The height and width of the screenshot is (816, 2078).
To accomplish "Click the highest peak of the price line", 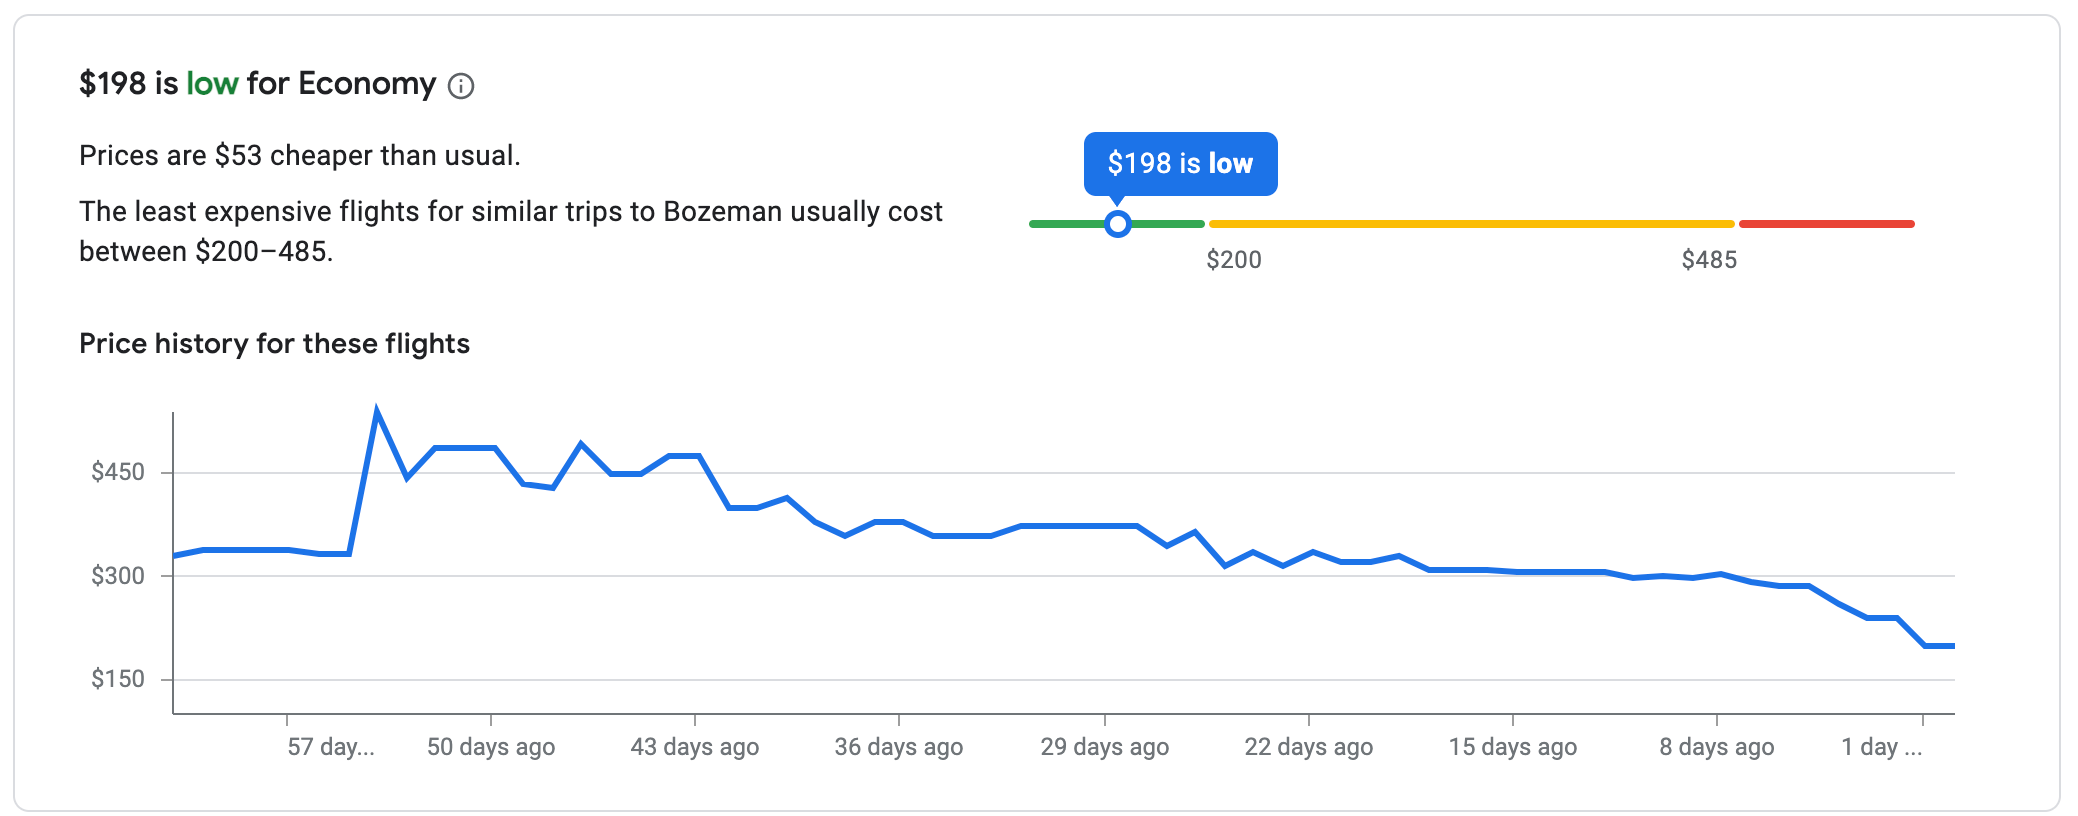I will coord(376,410).
